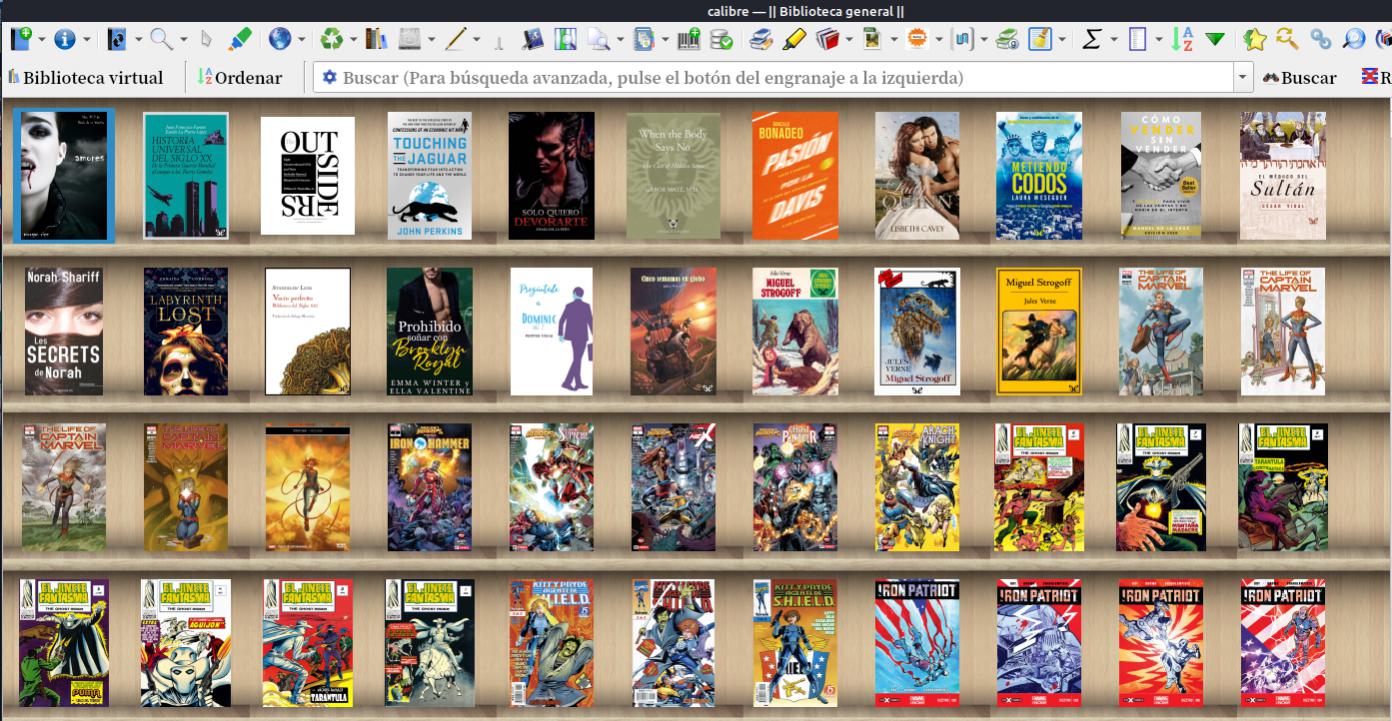
Task: Click the gear icon for advanced search
Action: 329,77
